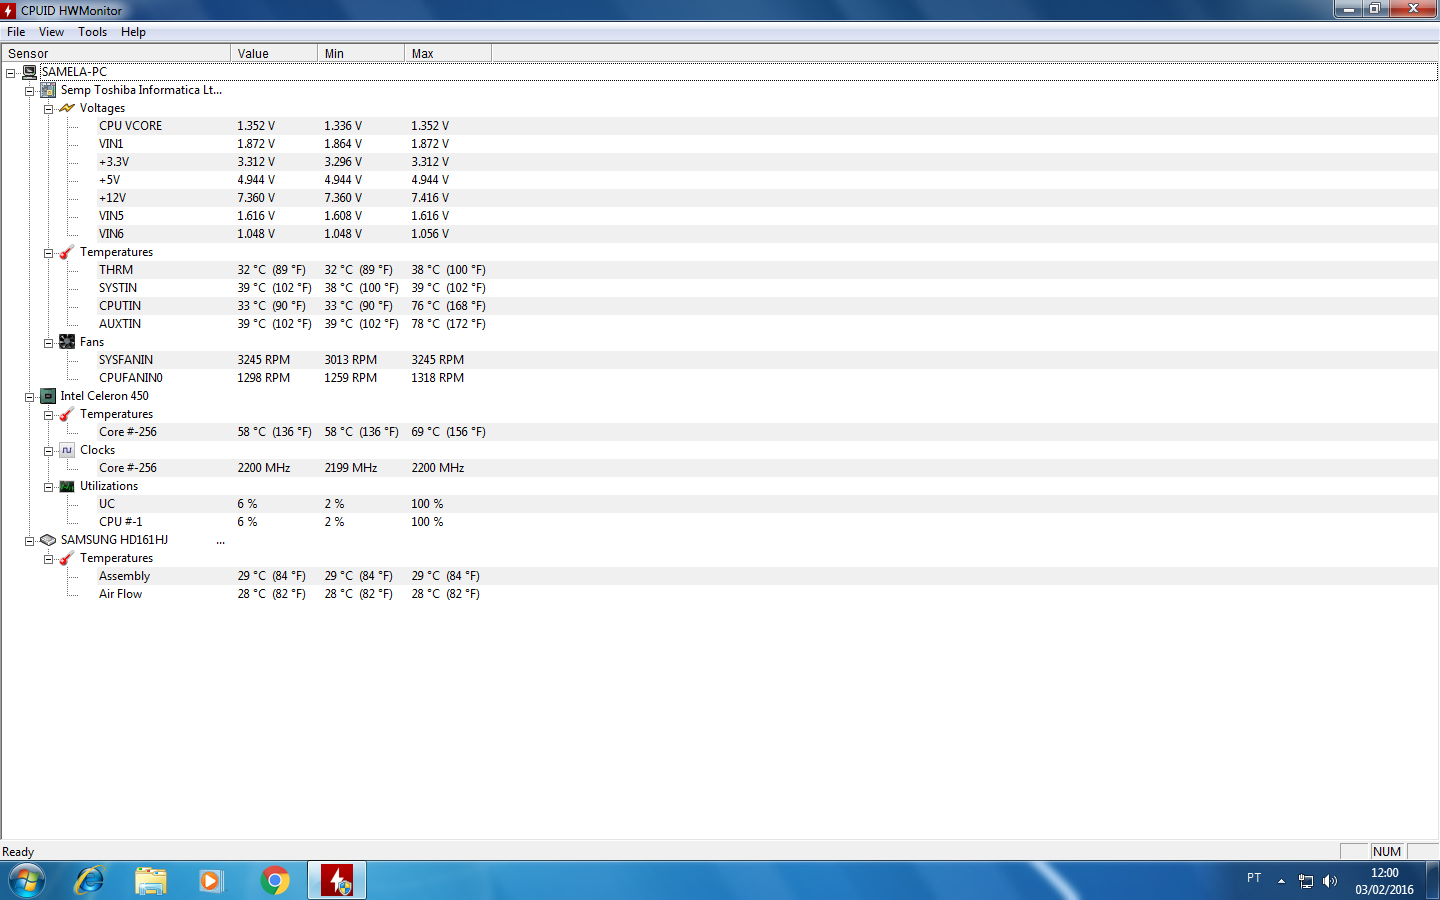Click the SAMSUNG HD161HJ hard drive icon
Viewport: 1440px width, 900px height.
(x=48, y=540)
